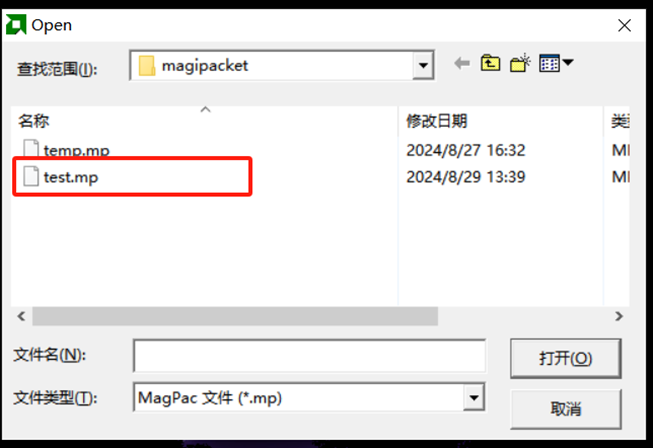Sort by 修改日期 column header
The height and width of the screenshot is (448, 653).
tap(437, 121)
